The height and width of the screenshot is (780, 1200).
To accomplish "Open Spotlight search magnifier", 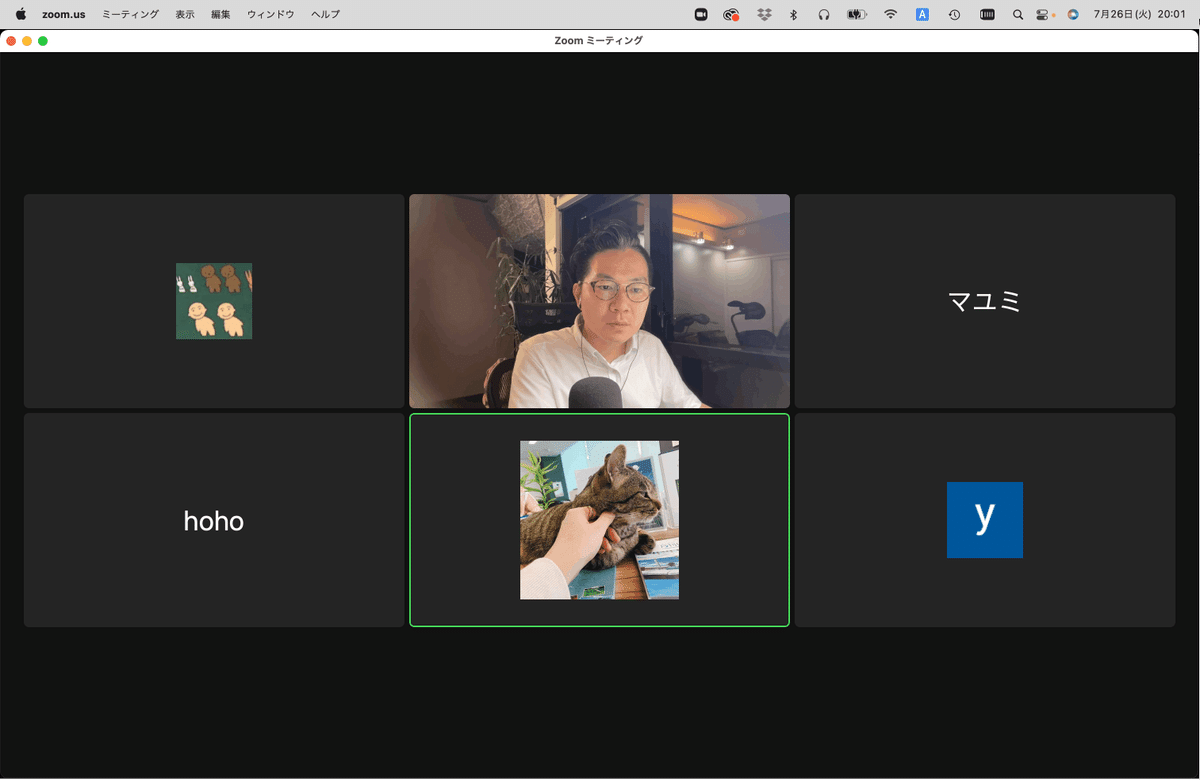I will tap(1018, 14).
